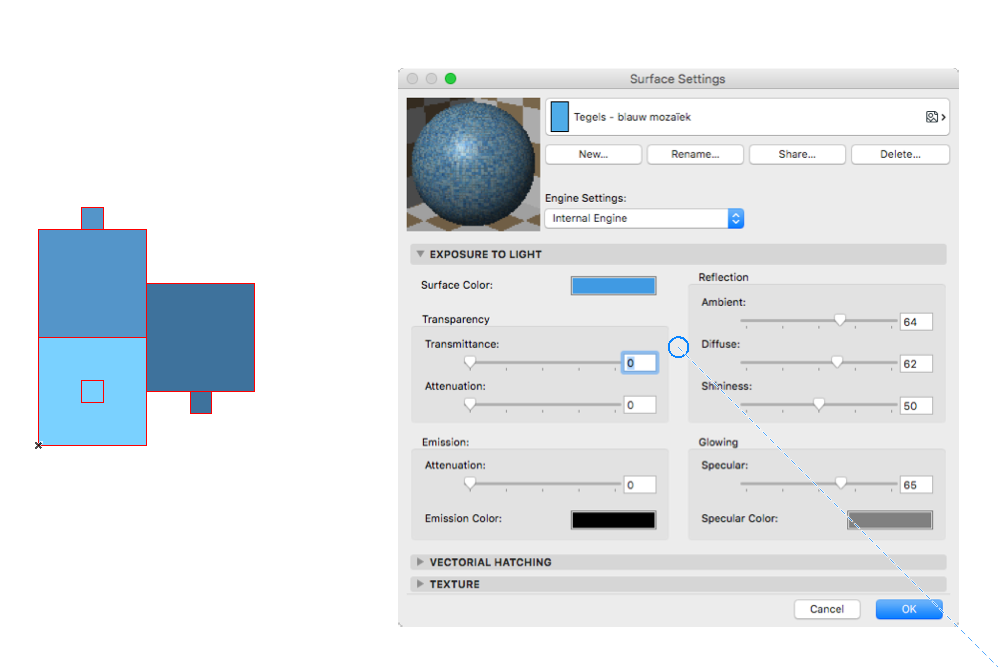
Task: Click the Rename... button
Action: 695,154
